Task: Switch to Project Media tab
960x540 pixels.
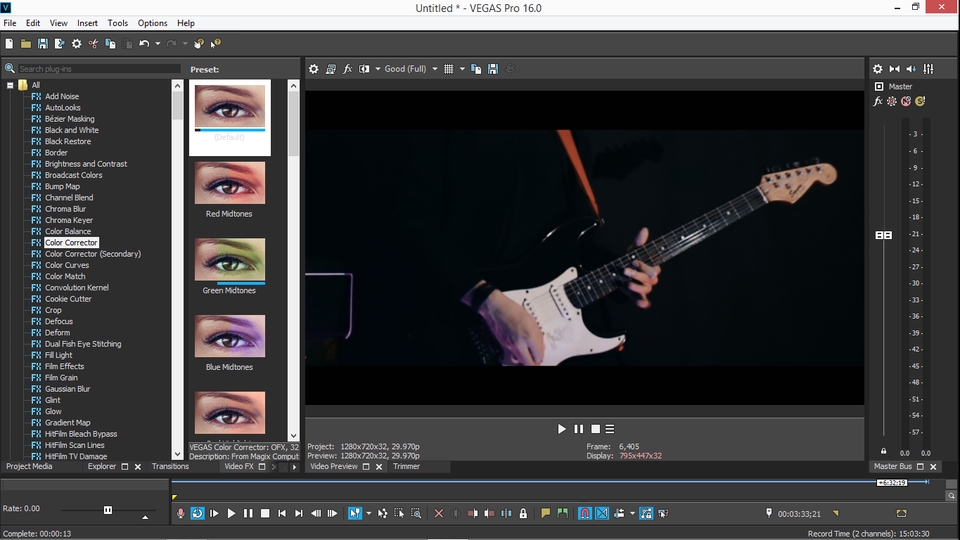Action: (x=29, y=467)
